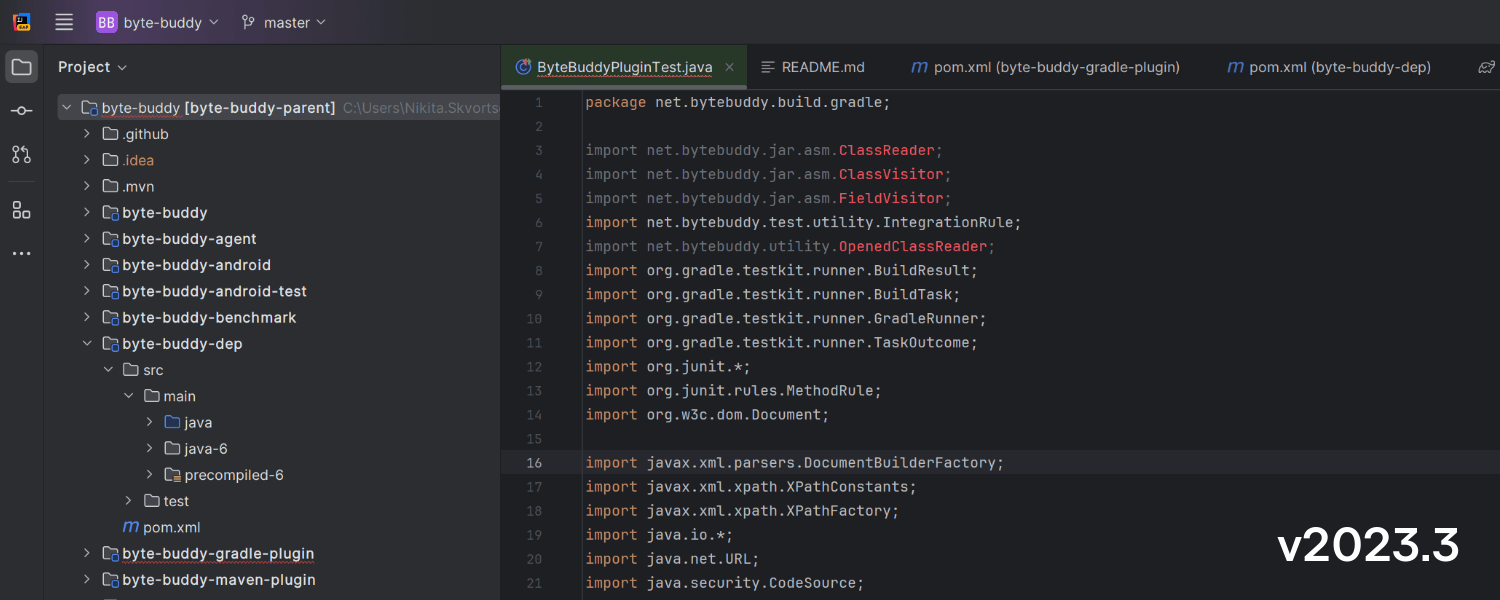Click the IntelliJ IDEA logo icon

[22, 22]
